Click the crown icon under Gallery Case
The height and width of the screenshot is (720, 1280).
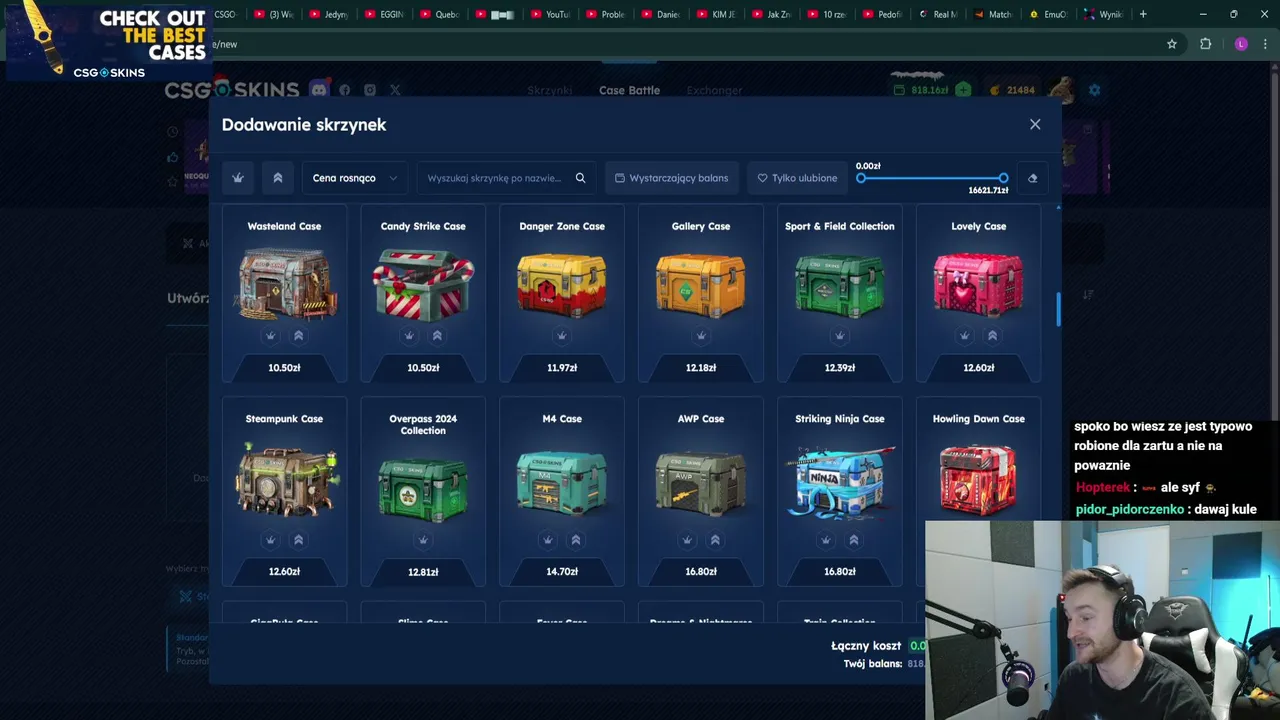701,335
